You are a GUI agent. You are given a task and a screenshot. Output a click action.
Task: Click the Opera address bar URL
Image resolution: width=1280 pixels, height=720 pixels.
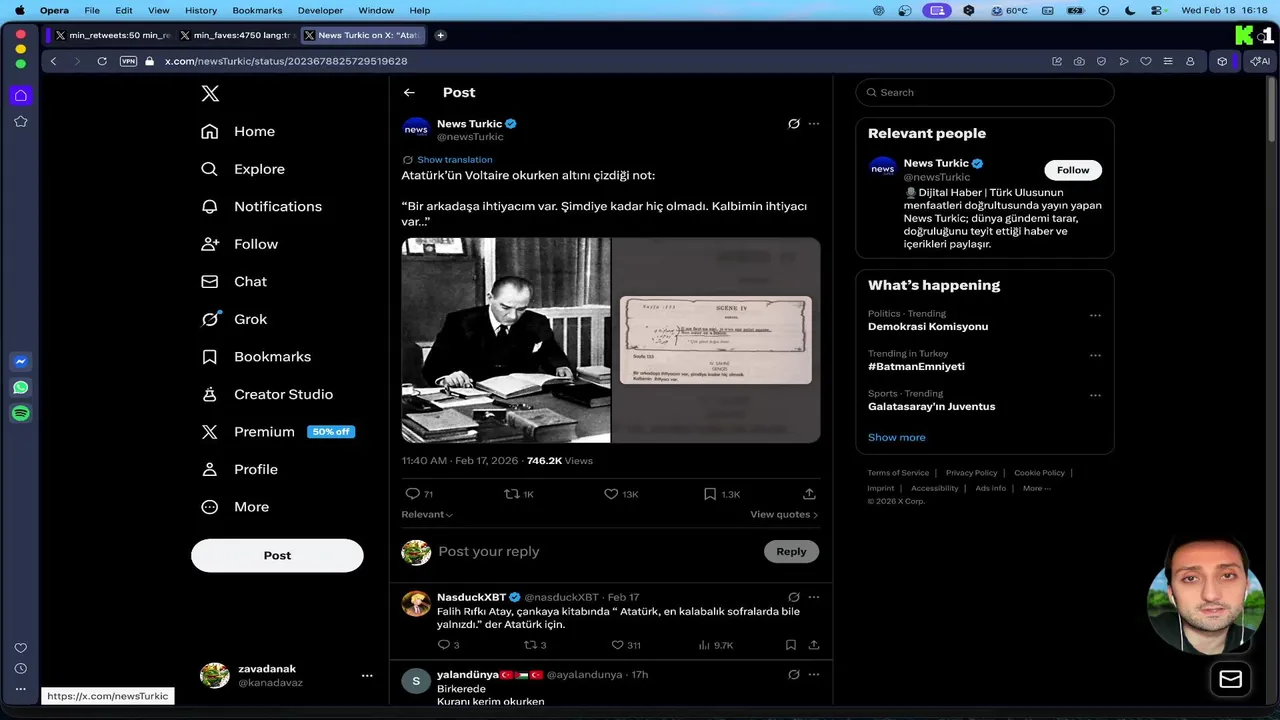pos(286,61)
